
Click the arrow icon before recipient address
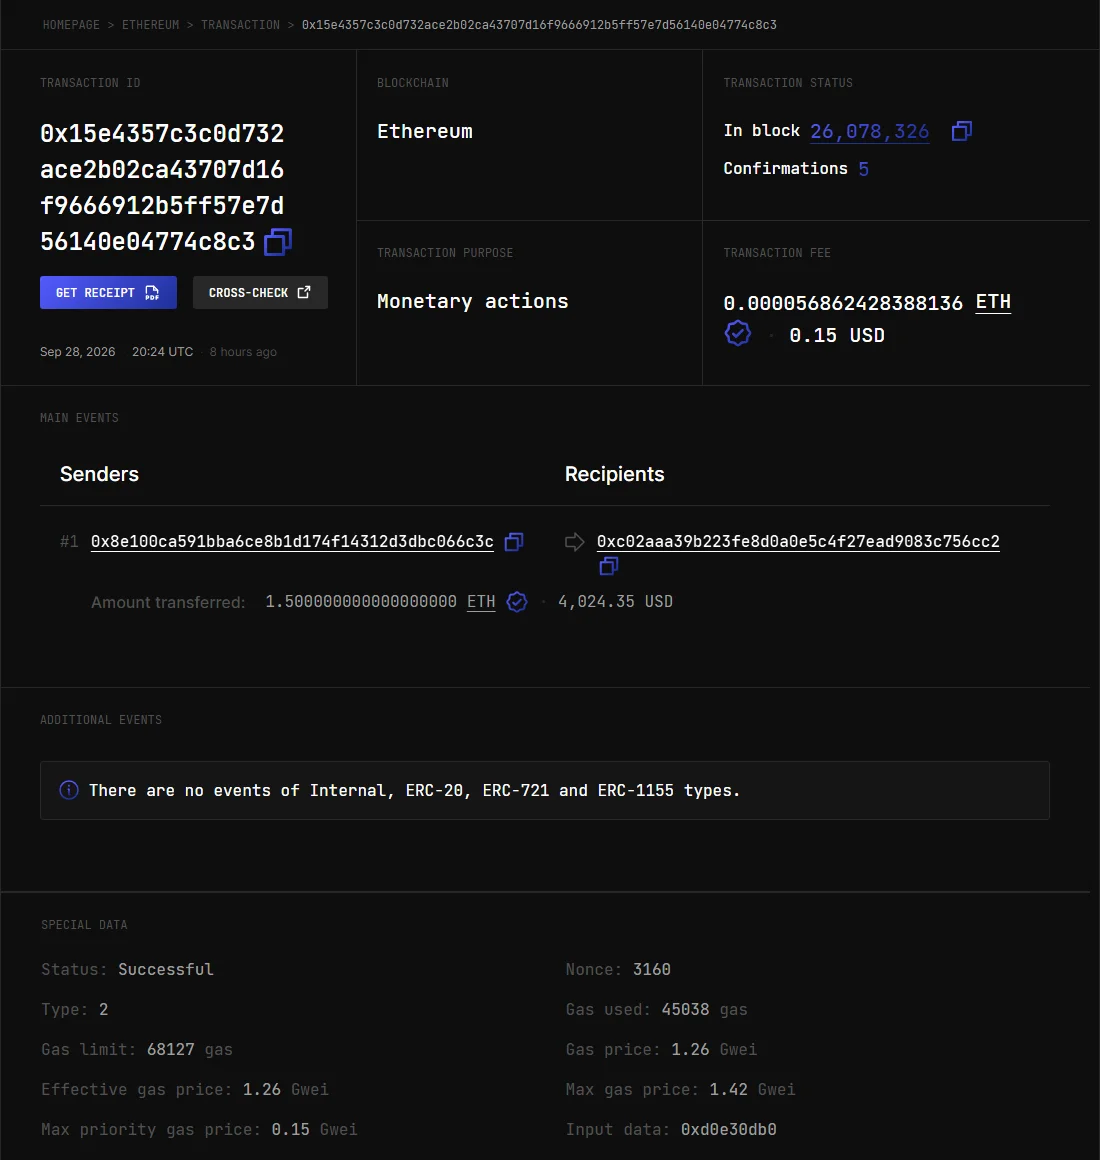575,542
